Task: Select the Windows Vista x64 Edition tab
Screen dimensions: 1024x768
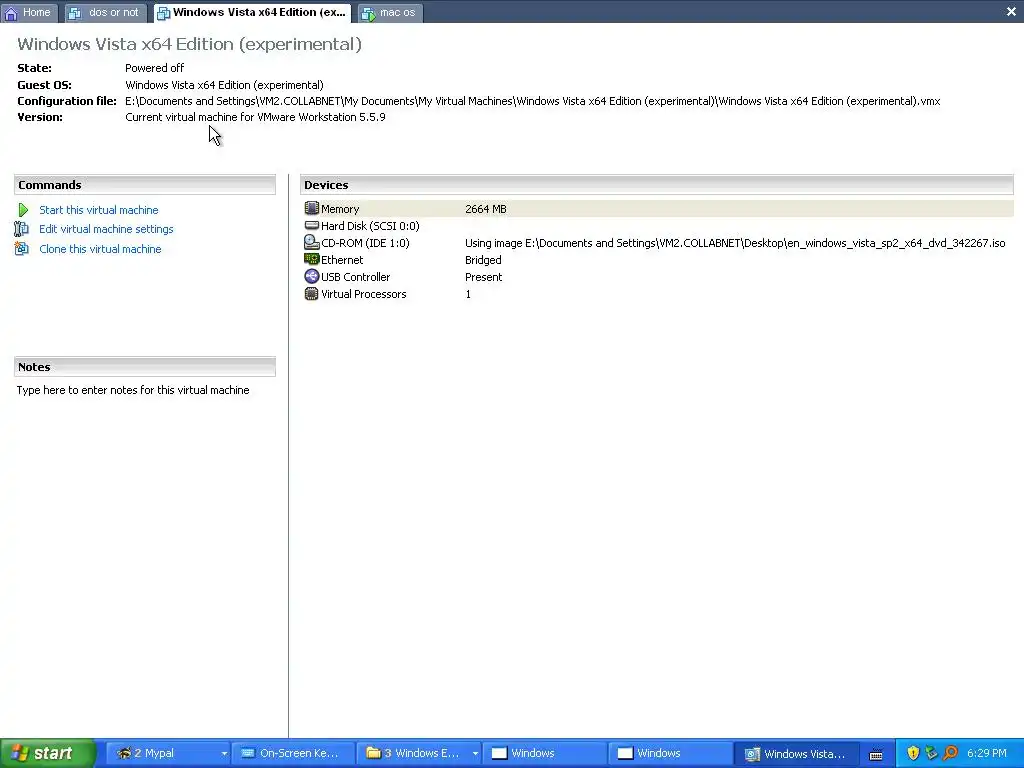Action: (252, 12)
